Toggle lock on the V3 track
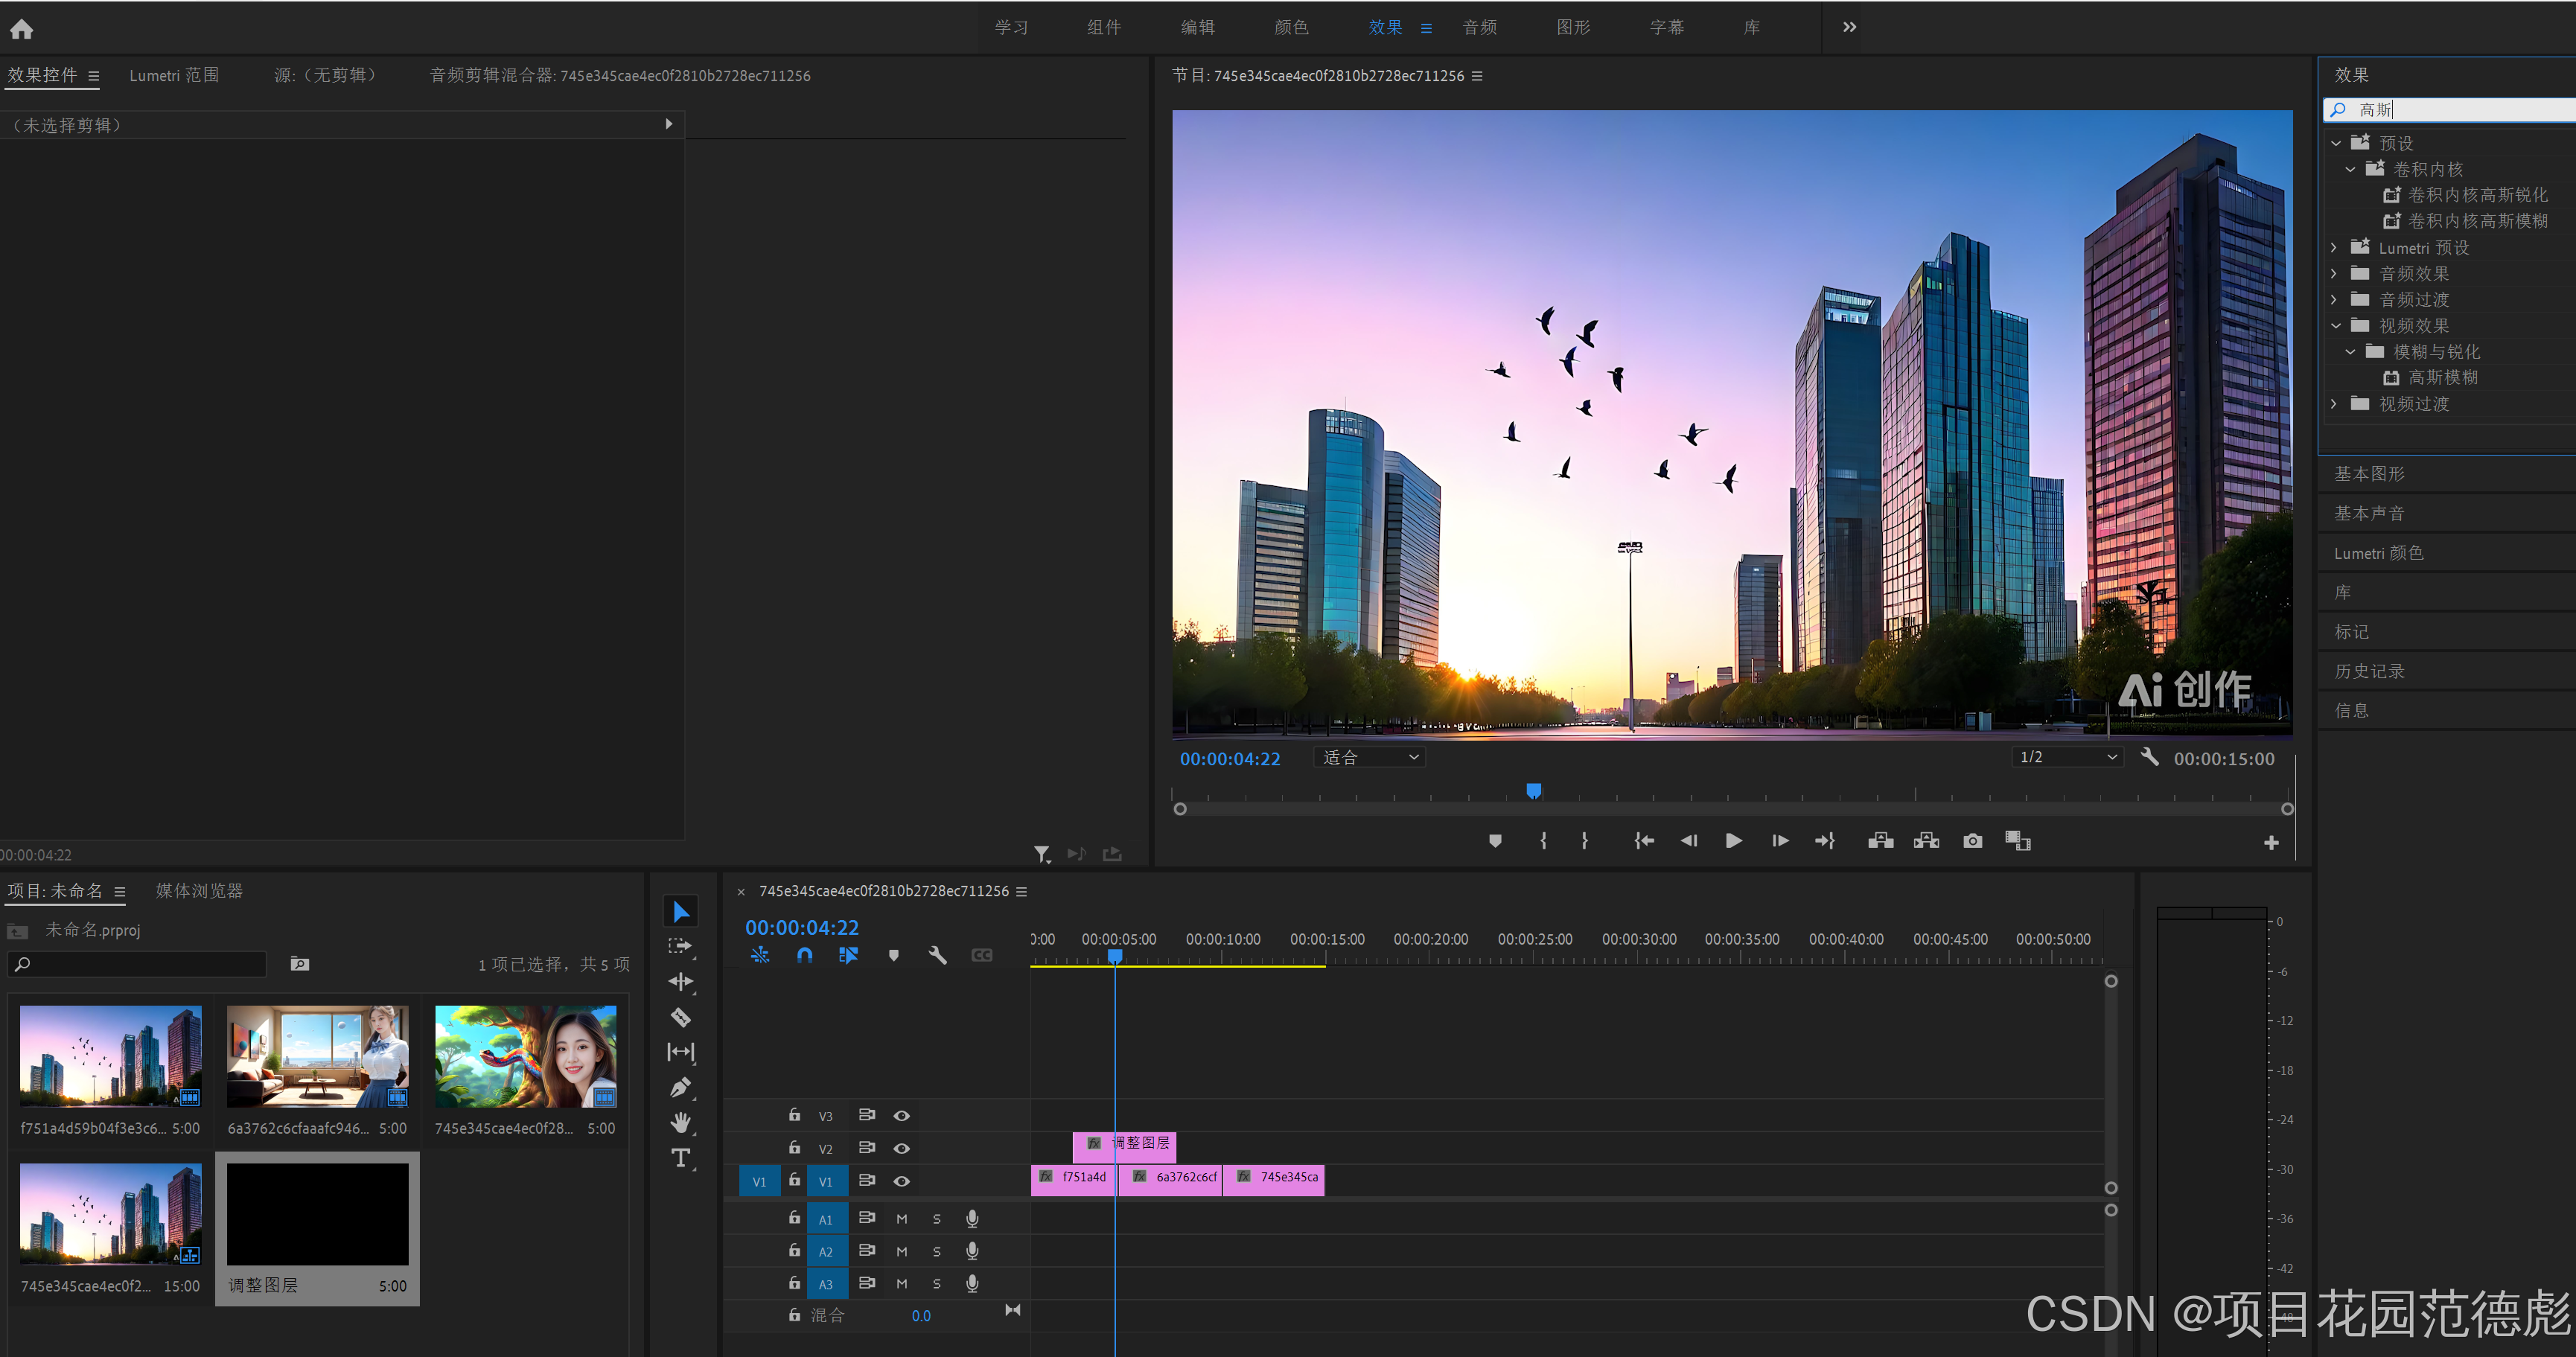This screenshot has width=2576, height=1357. pos(794,1115)
